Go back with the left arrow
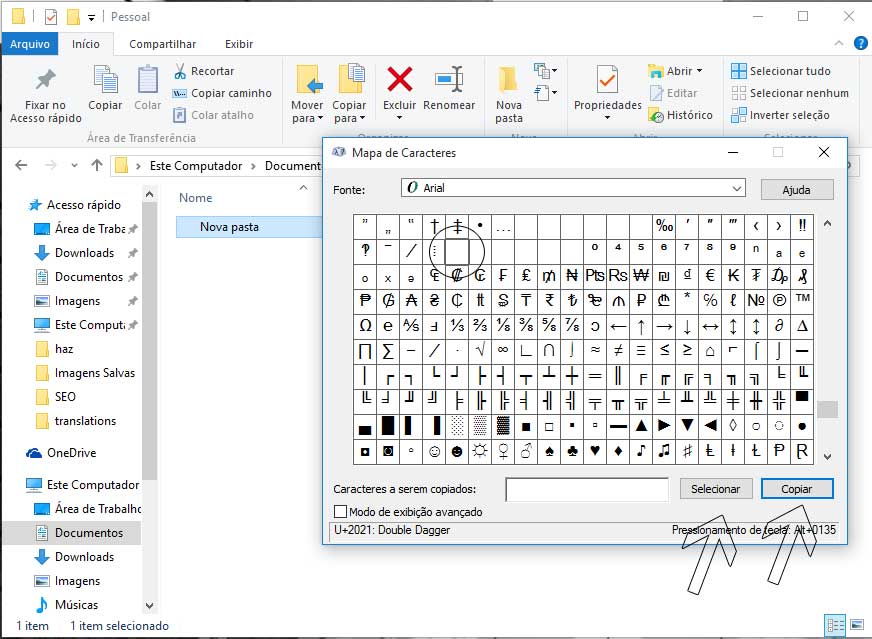The height and width of the screenshot is (639, 872). coord(21,165)
